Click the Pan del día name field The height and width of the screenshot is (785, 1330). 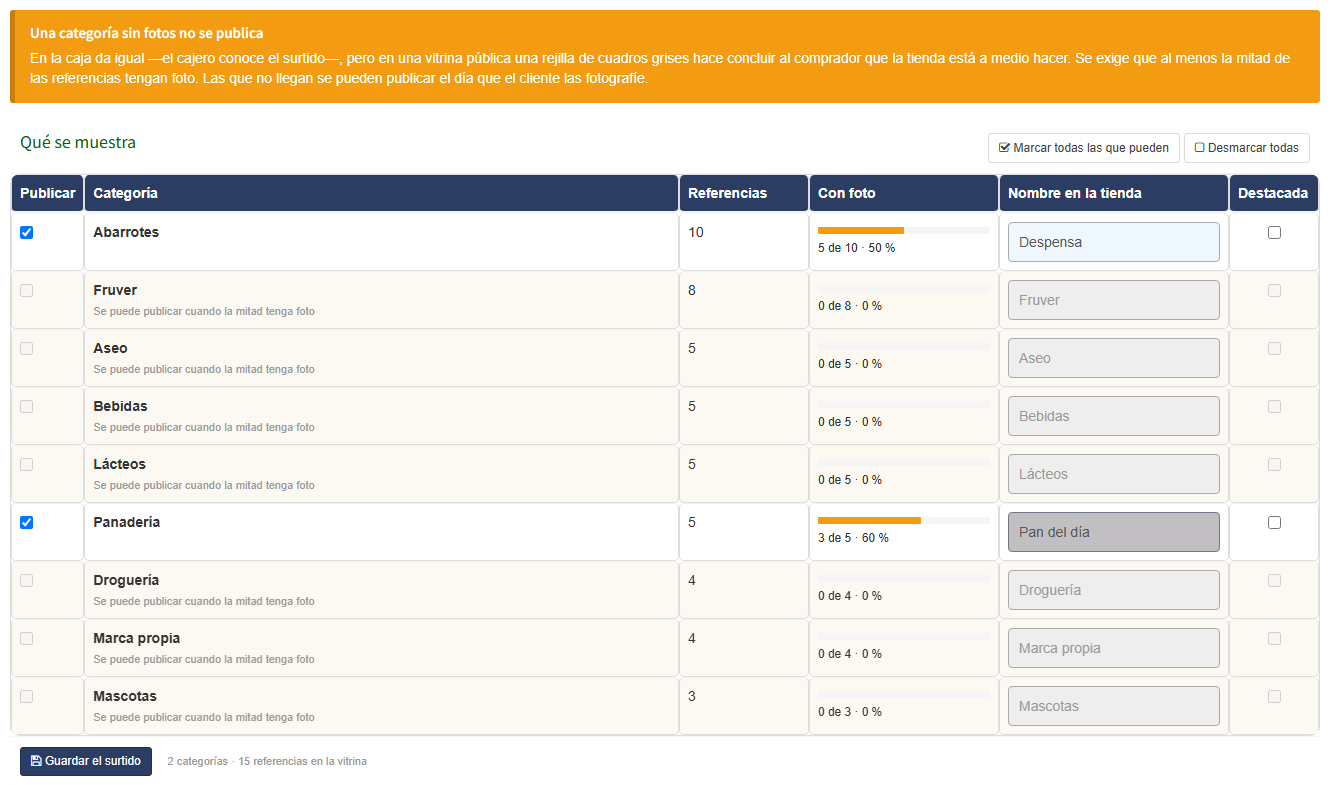coord(1114,532)
